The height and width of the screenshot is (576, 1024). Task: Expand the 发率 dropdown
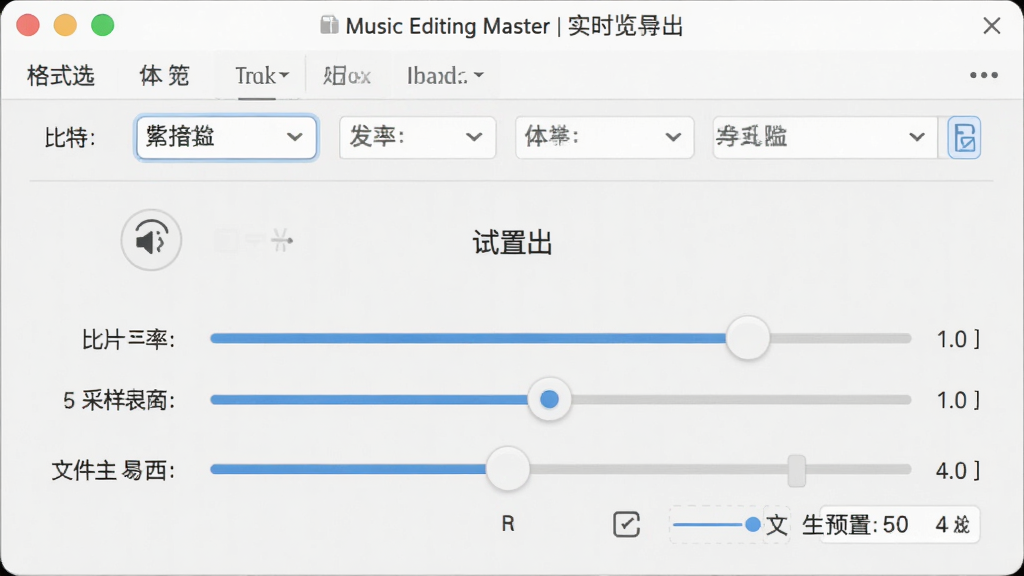(x=417, y=137)
